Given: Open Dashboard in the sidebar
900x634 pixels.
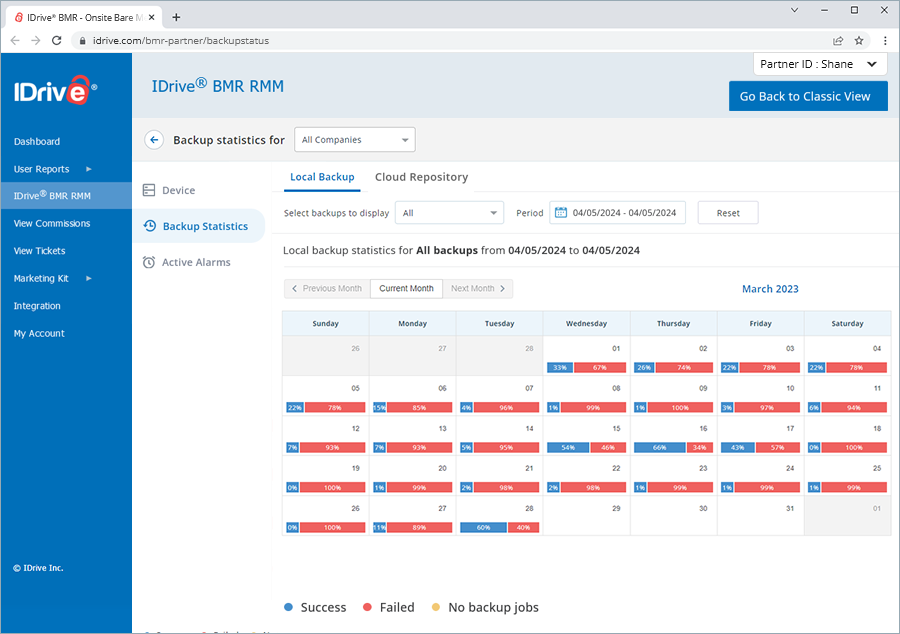Looking at the screenshot, I should tap(37, 142).
